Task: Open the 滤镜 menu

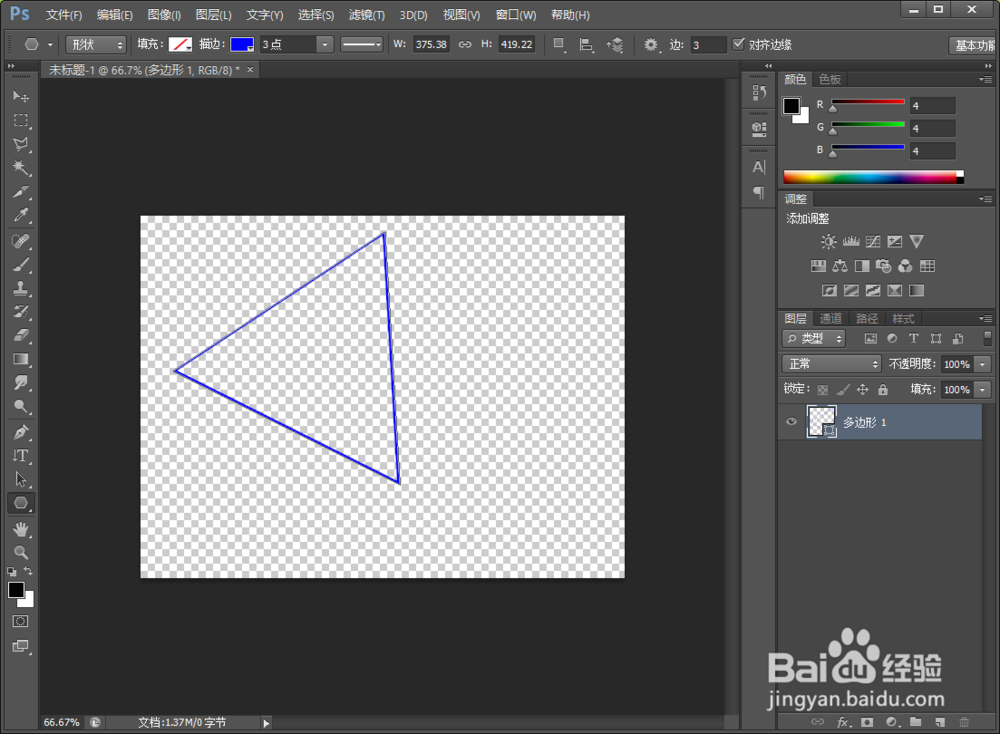Action: (x=366, y=14)
